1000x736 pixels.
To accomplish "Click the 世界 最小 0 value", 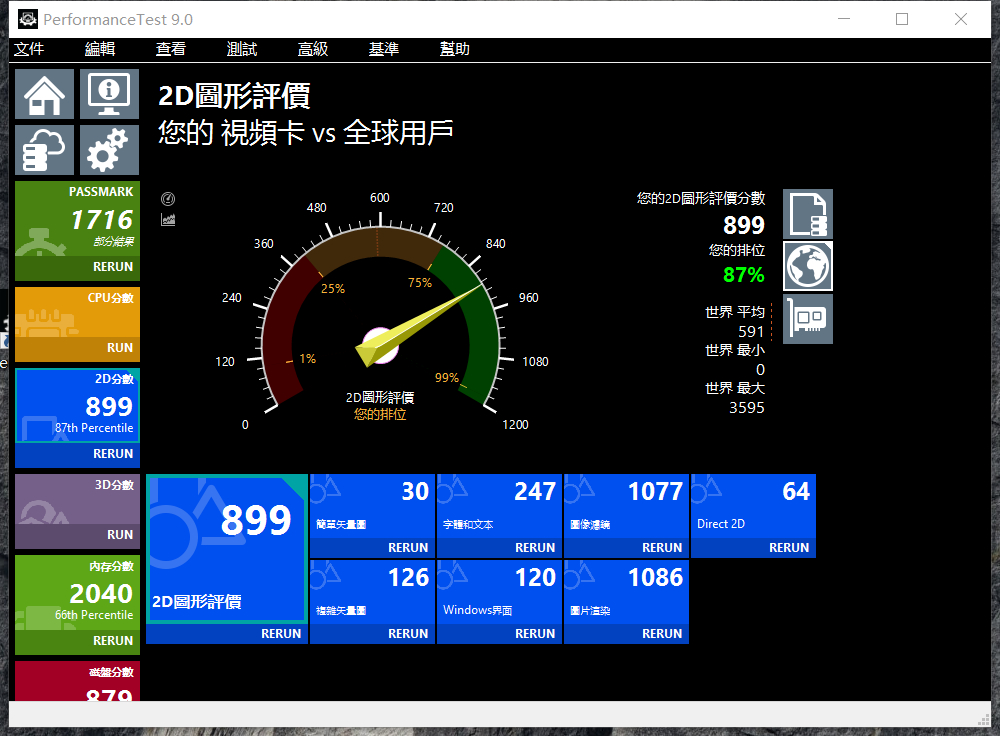I will pos(760,370).
